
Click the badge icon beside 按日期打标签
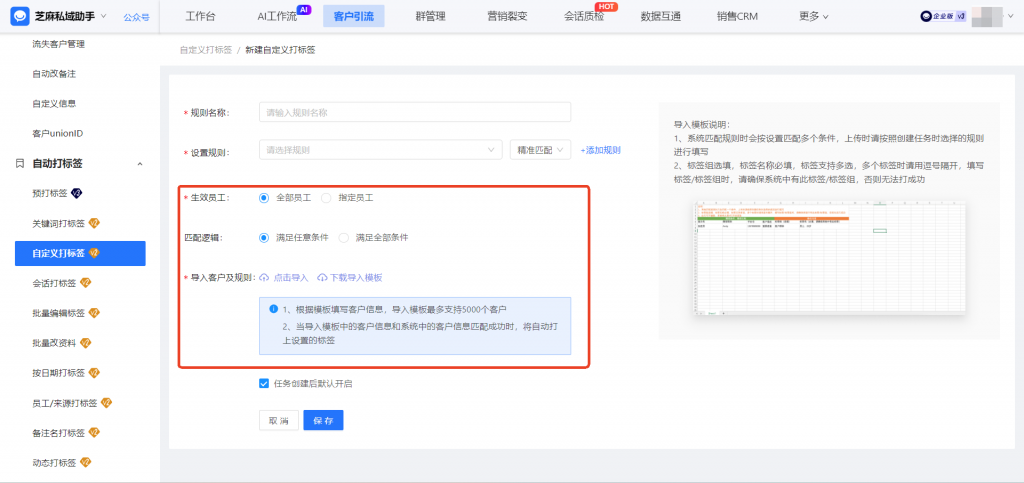point(94,373)
